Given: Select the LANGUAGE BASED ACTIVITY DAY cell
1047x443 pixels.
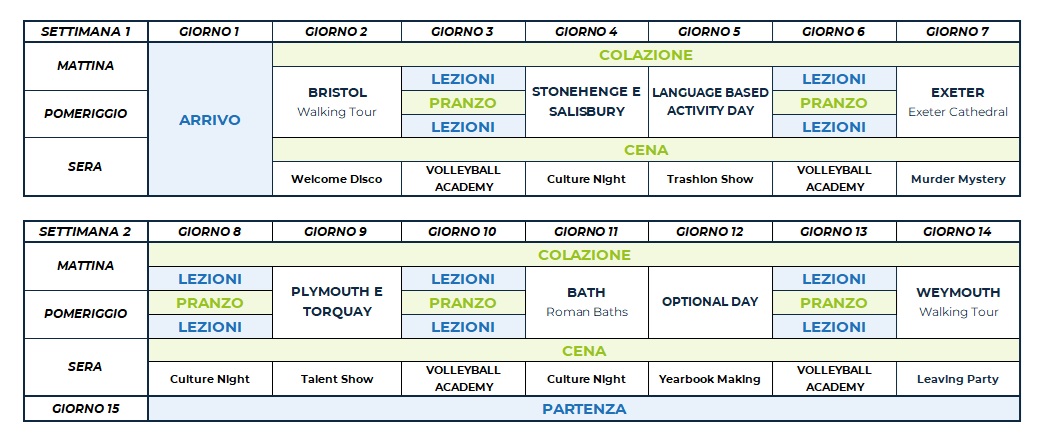Looking at the screenshot, I should click(x=711, y=102).
